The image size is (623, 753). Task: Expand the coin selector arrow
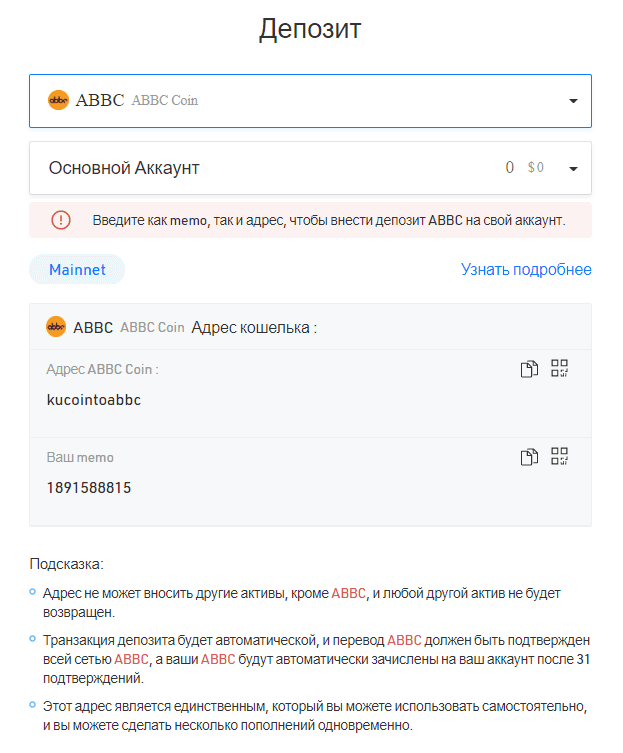click(573, 101)
